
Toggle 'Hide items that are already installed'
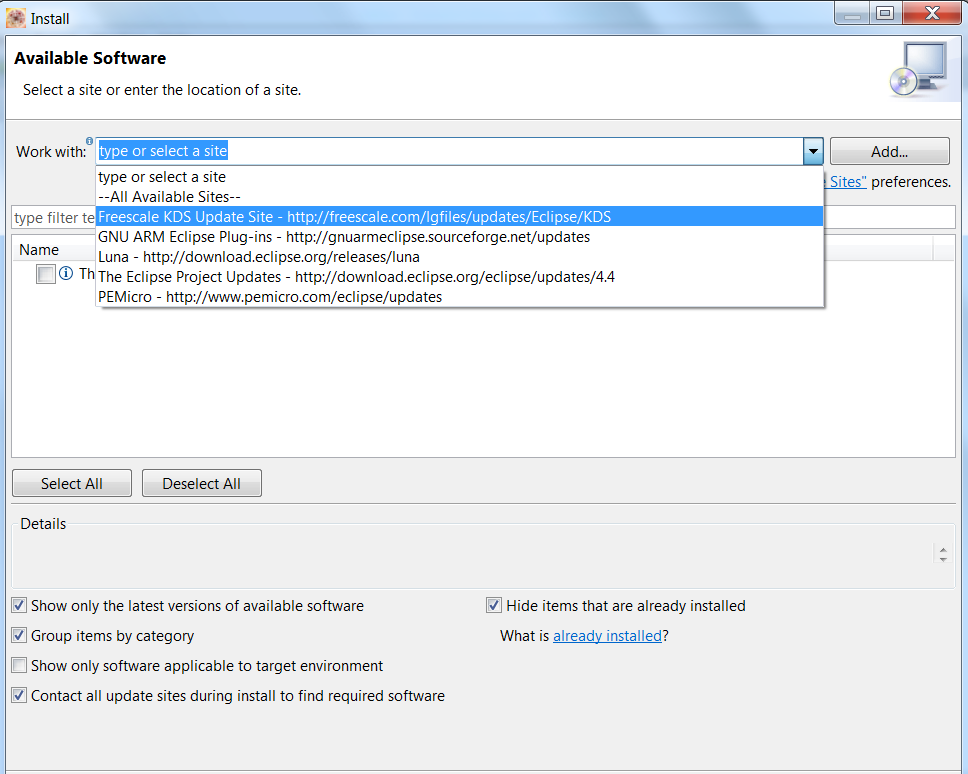(x=493, y=605)
